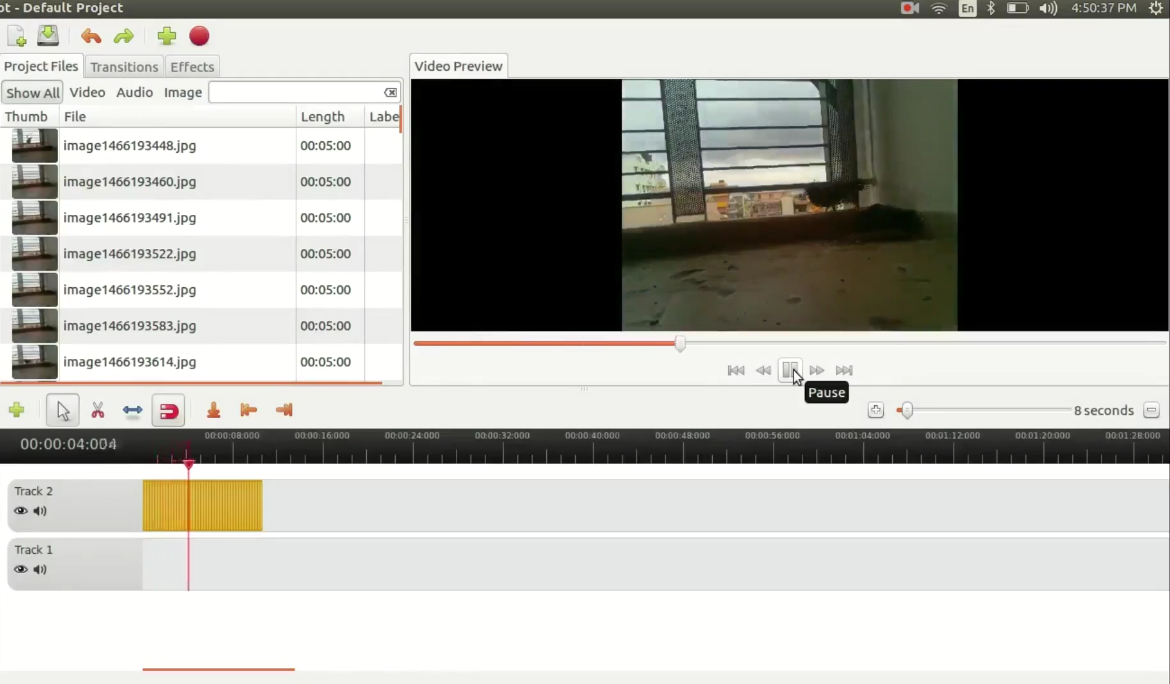Open the Wi-Fi network menu
Screen dimensions: 1170x684
(939, 8)
